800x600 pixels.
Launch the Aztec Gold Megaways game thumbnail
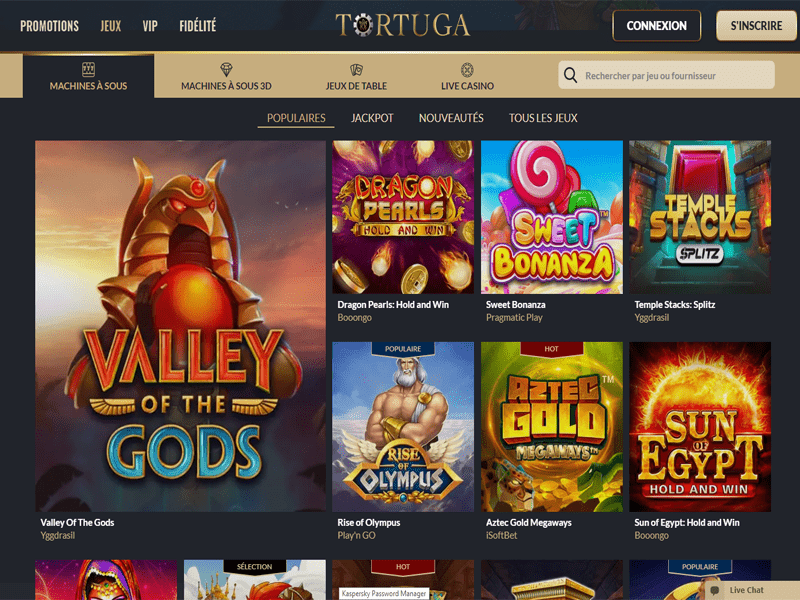(x=552, y=427)
